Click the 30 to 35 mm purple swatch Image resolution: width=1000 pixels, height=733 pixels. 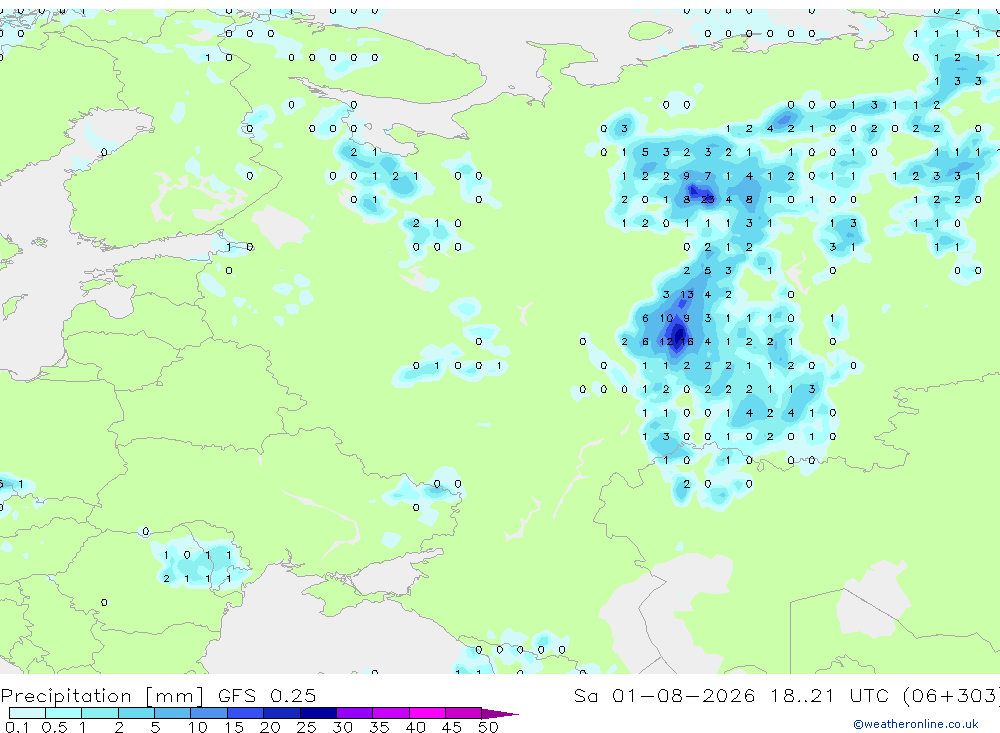pos(354,713)
